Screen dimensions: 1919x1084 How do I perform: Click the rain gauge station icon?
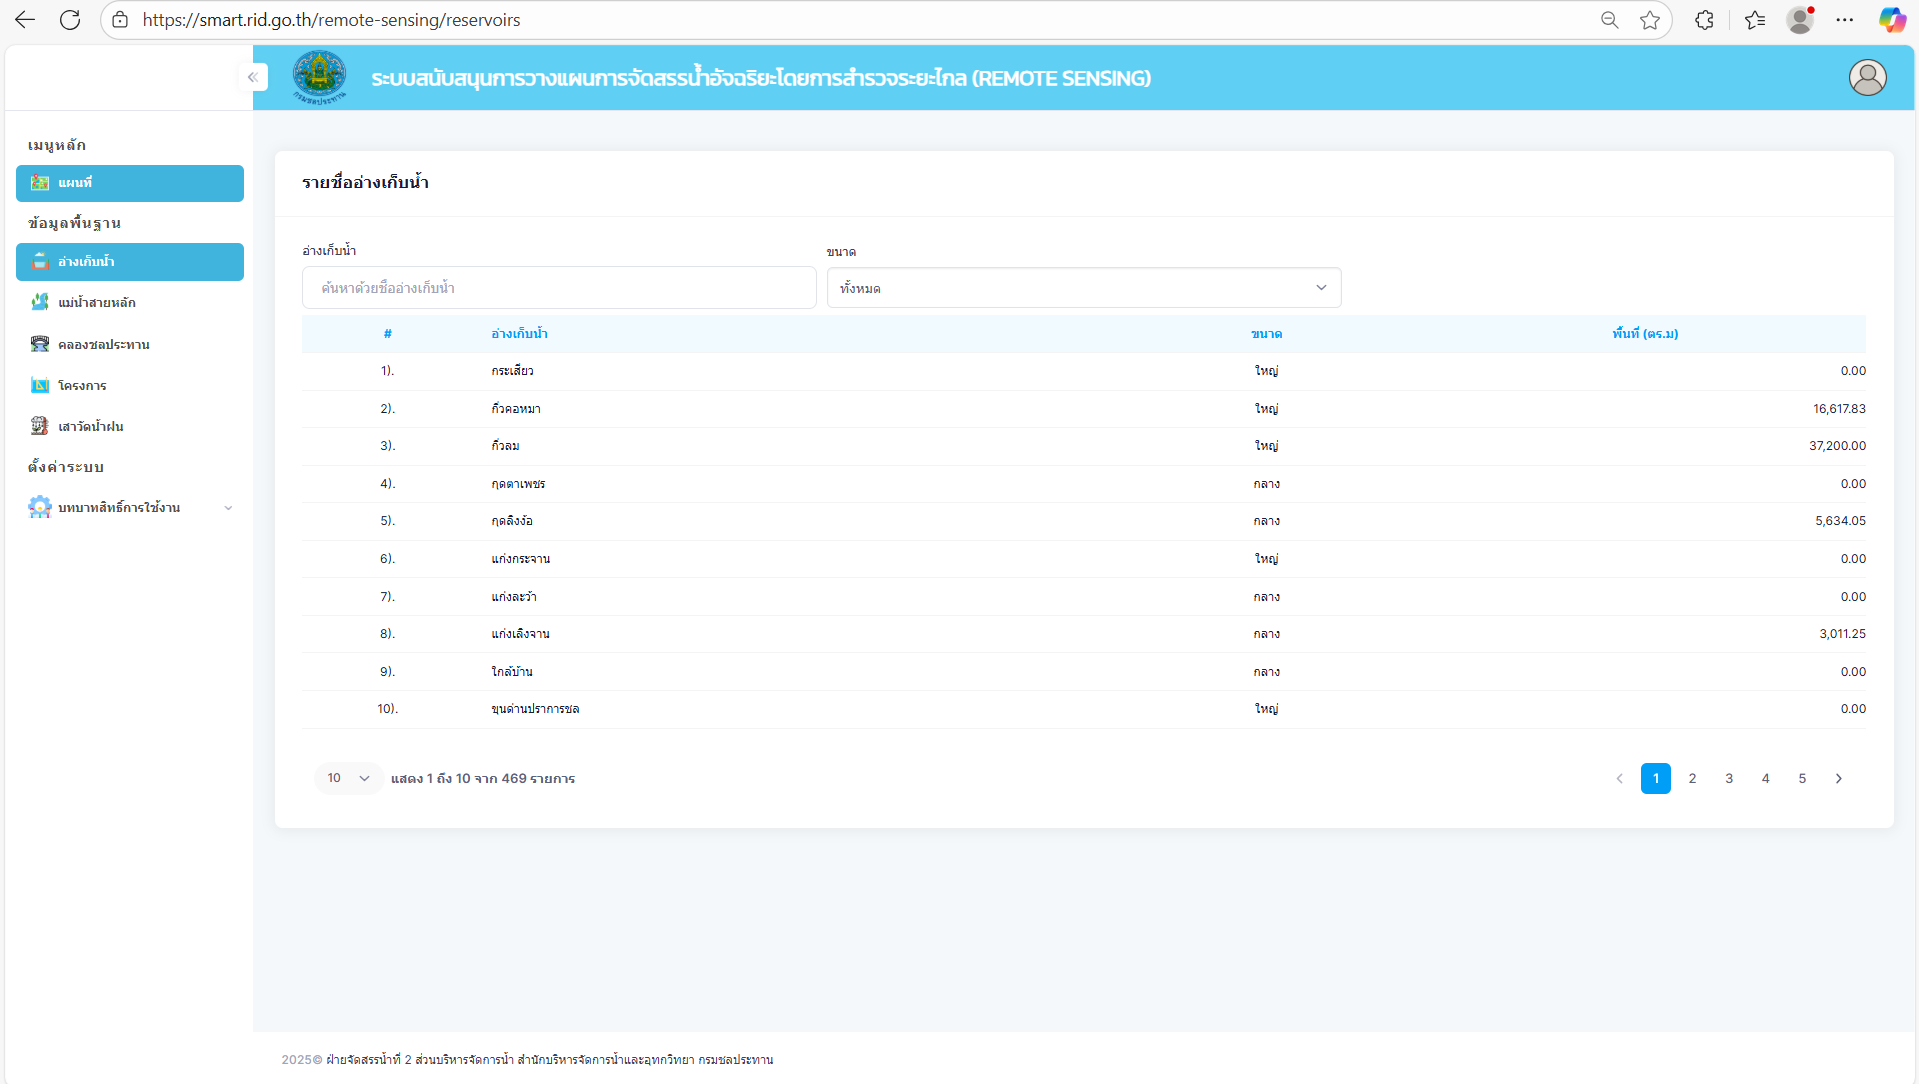point(40,426)
